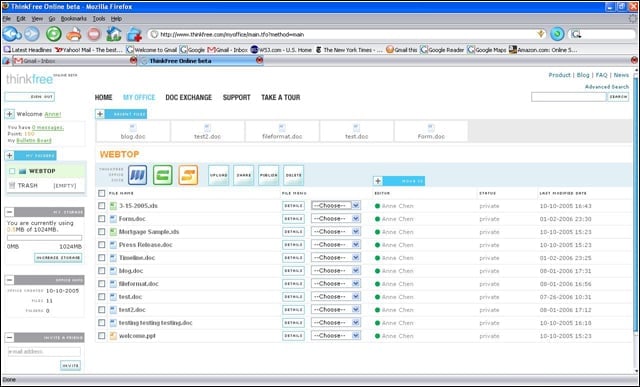Expand the Recent Files plus toggle
640x387 pixels.
[x=100, y=114]
